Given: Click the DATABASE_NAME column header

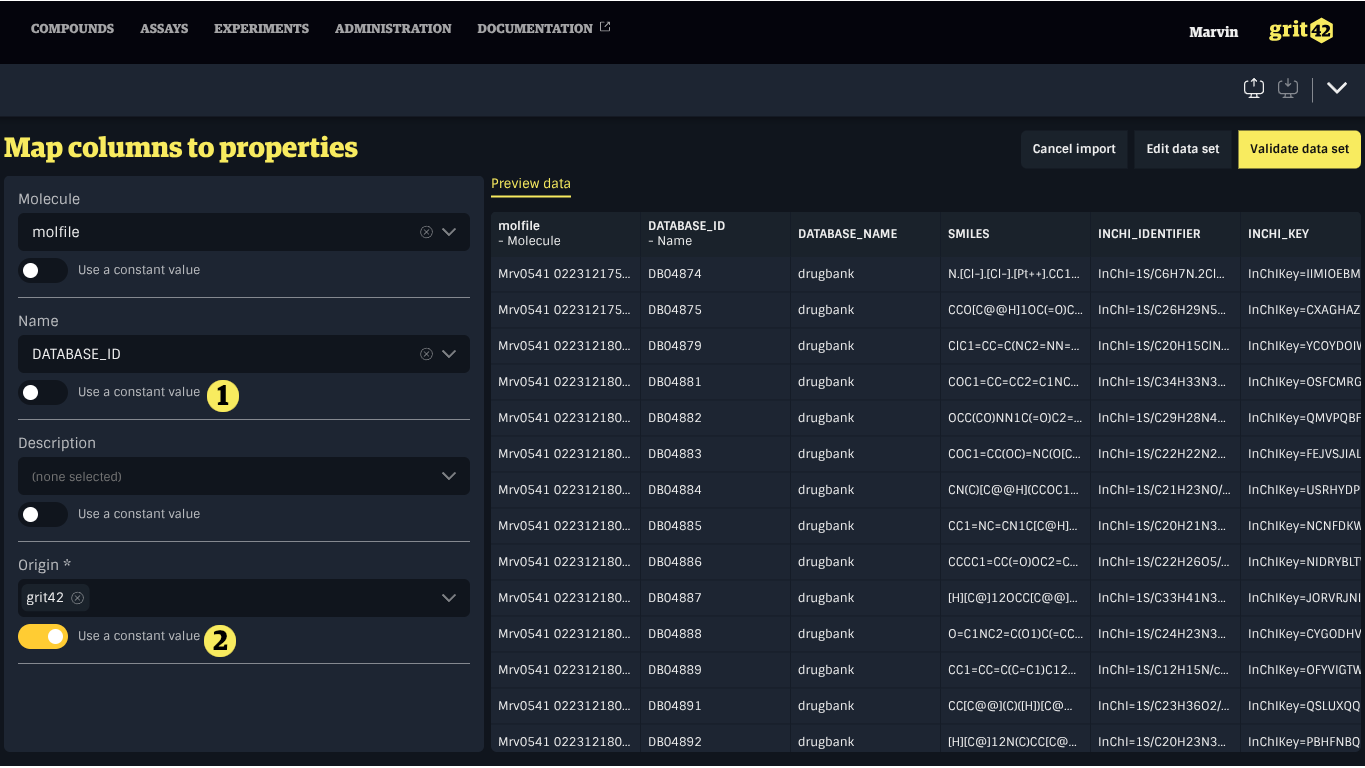Looking at the screenshot, I should tap(865, 233).
